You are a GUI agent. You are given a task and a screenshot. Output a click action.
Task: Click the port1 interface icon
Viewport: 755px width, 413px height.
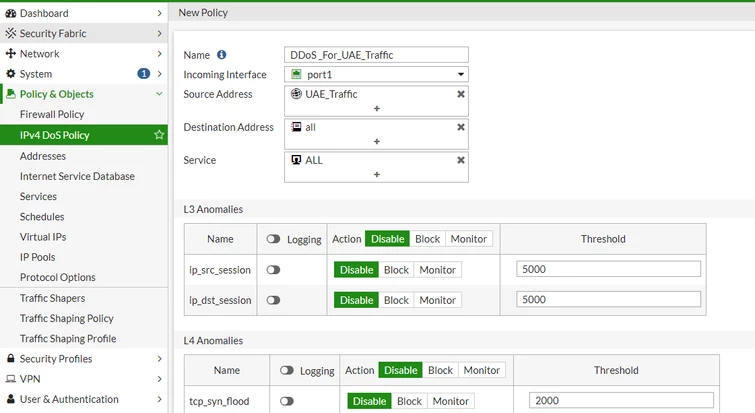(296, 74)
